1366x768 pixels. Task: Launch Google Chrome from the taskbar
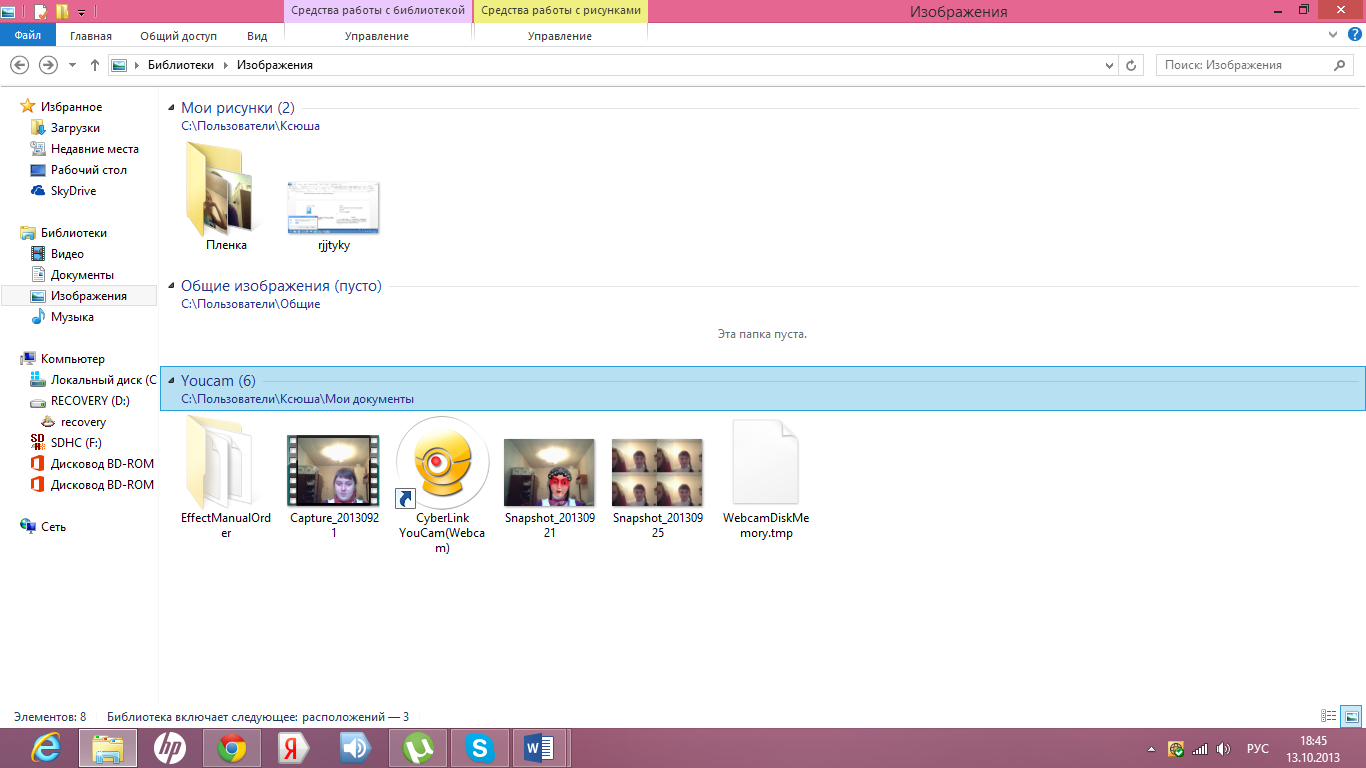tap(232, 748)
